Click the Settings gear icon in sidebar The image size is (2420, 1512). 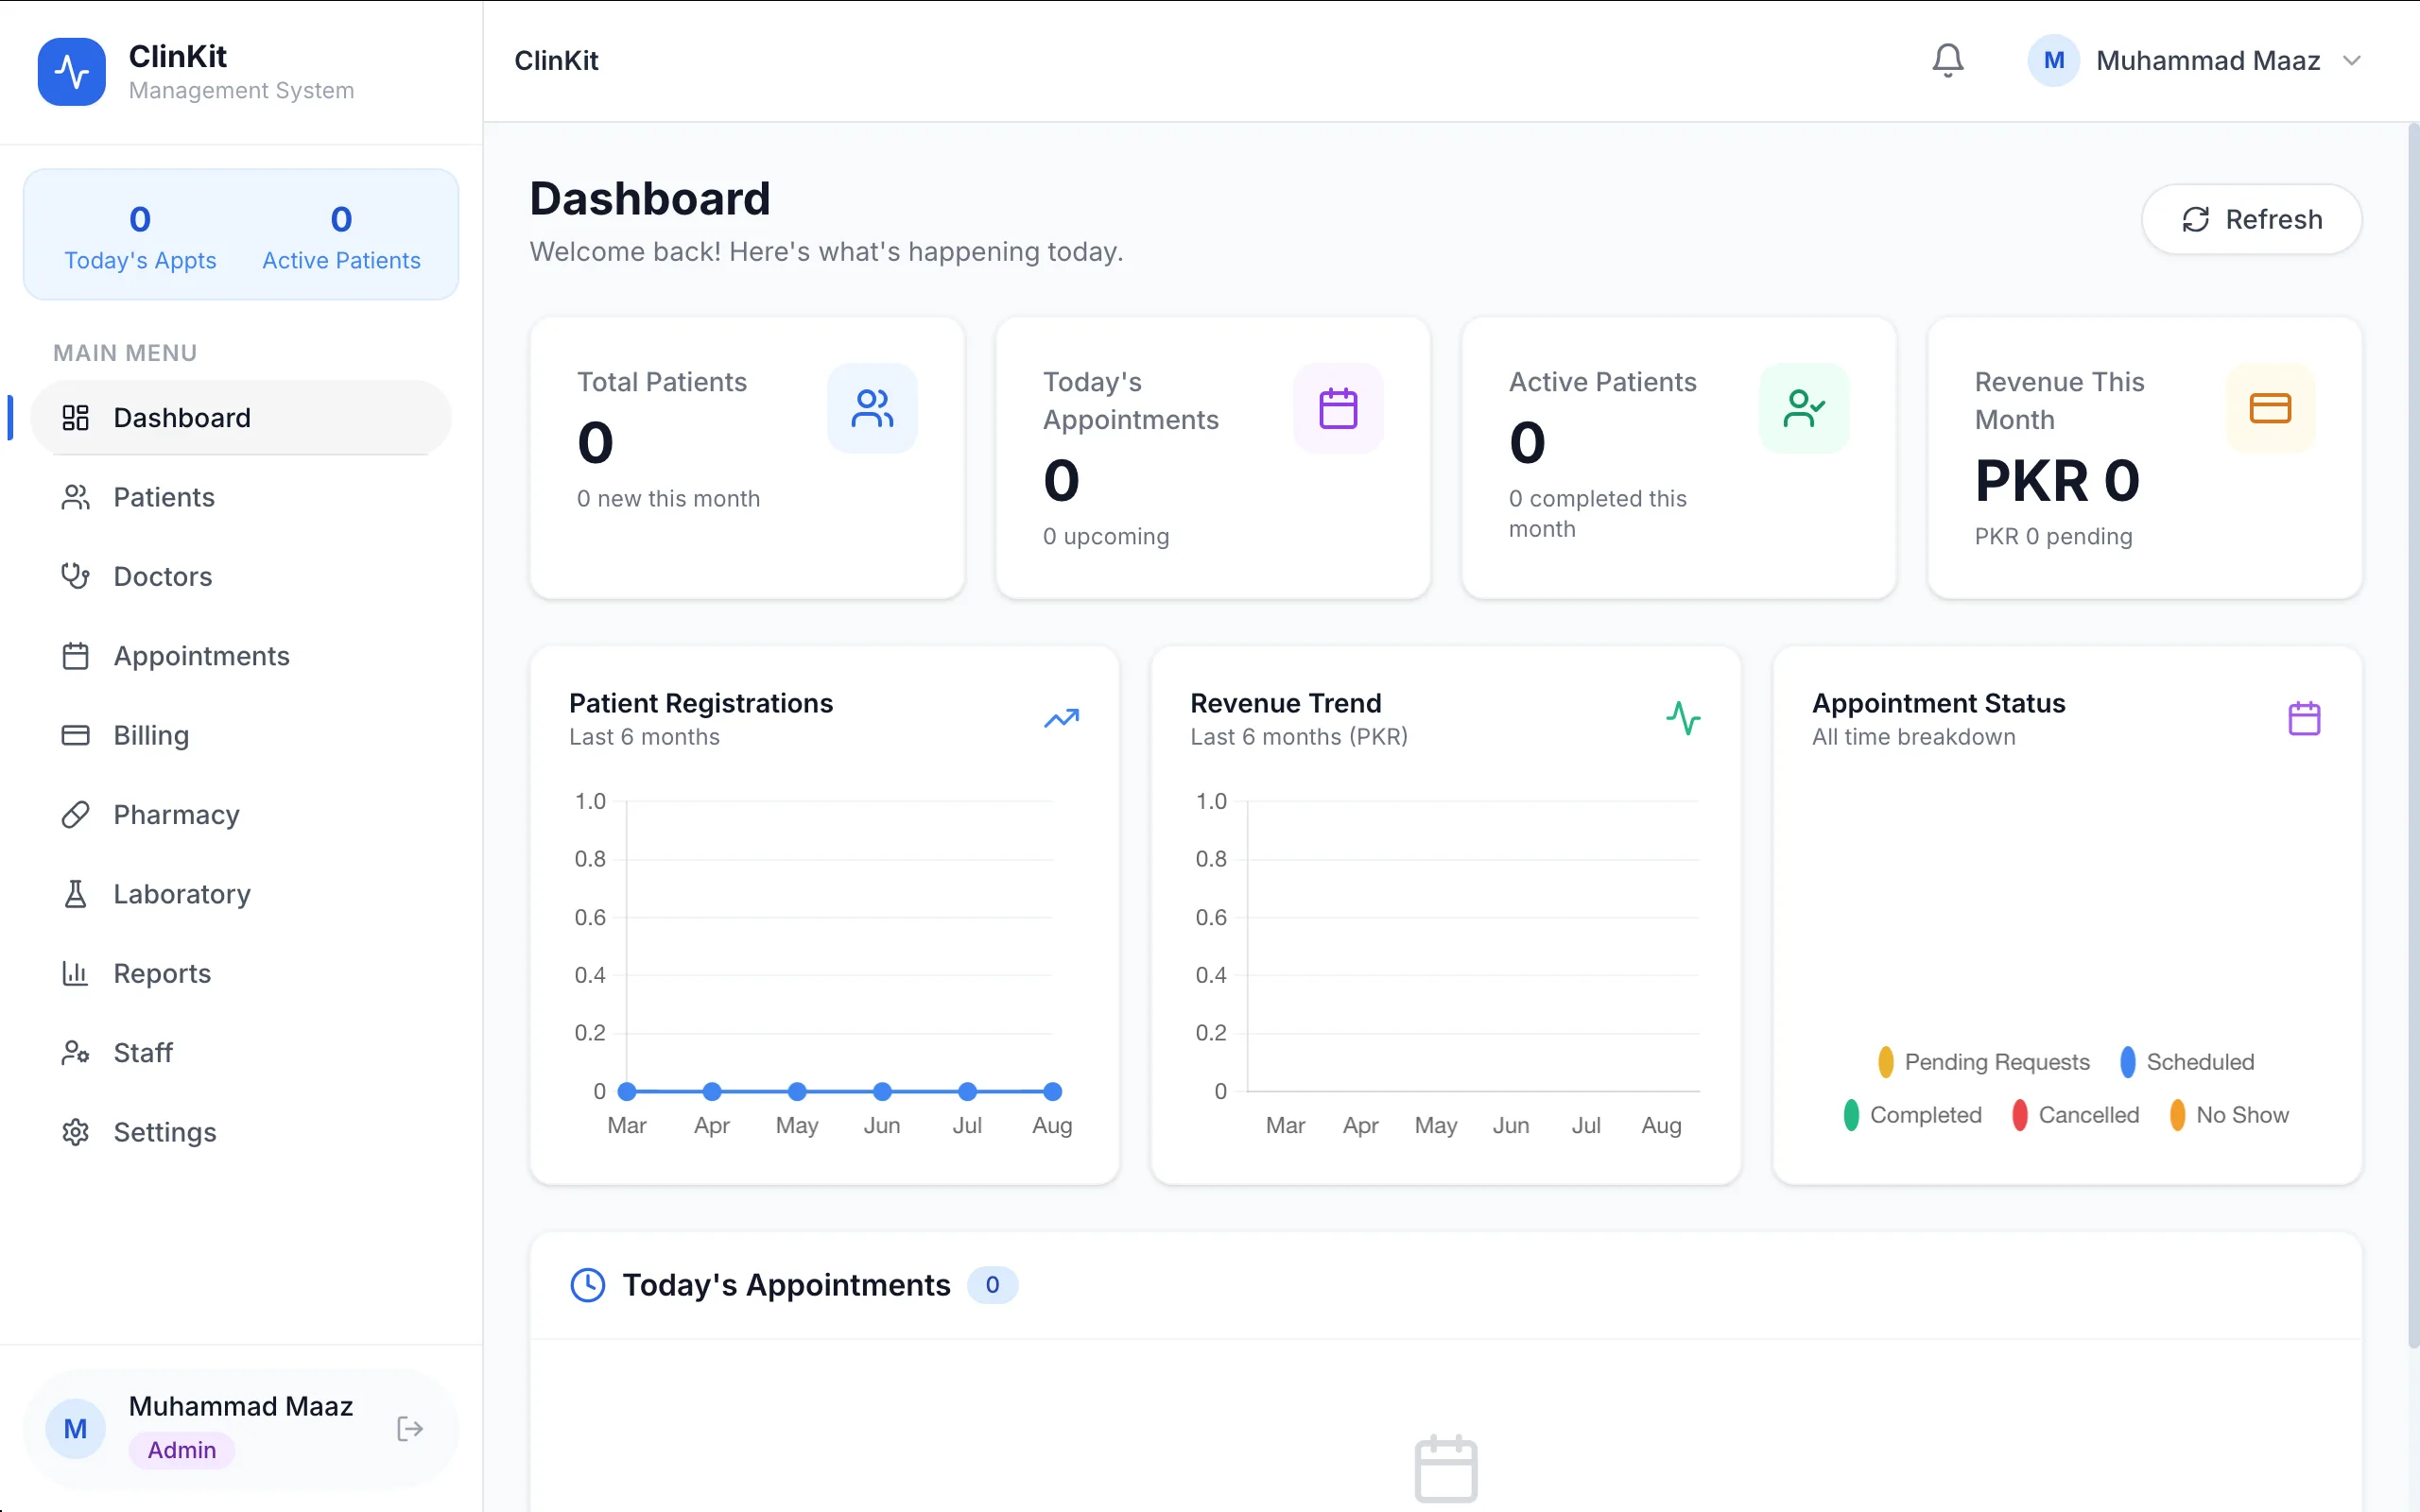pyautogui.click(x=75, y=1132)
